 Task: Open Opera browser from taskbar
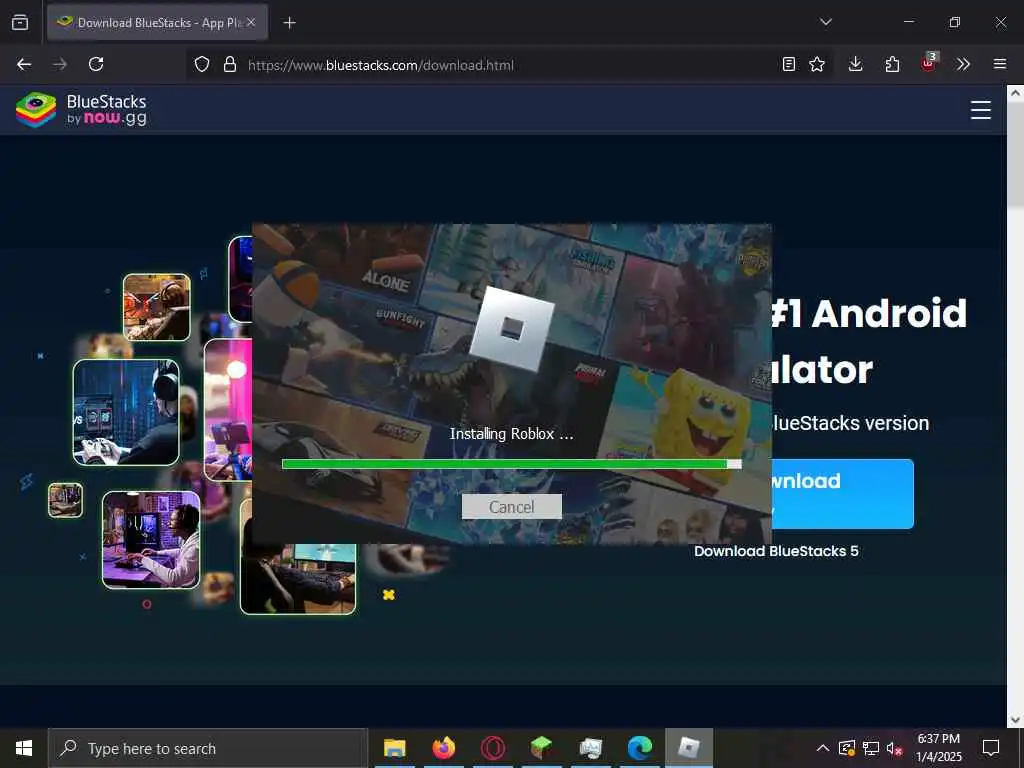(x=492, y=748)
